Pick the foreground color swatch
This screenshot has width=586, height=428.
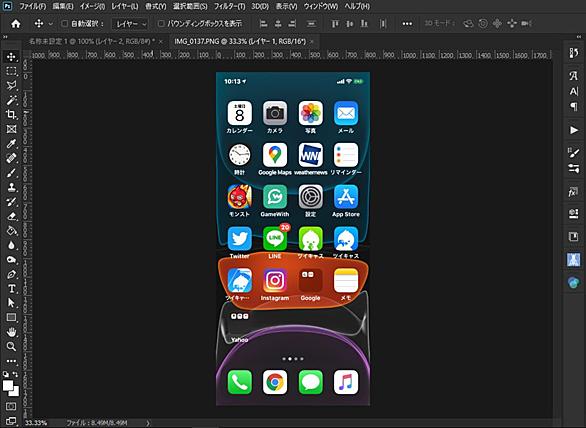[x=8, y=385]
